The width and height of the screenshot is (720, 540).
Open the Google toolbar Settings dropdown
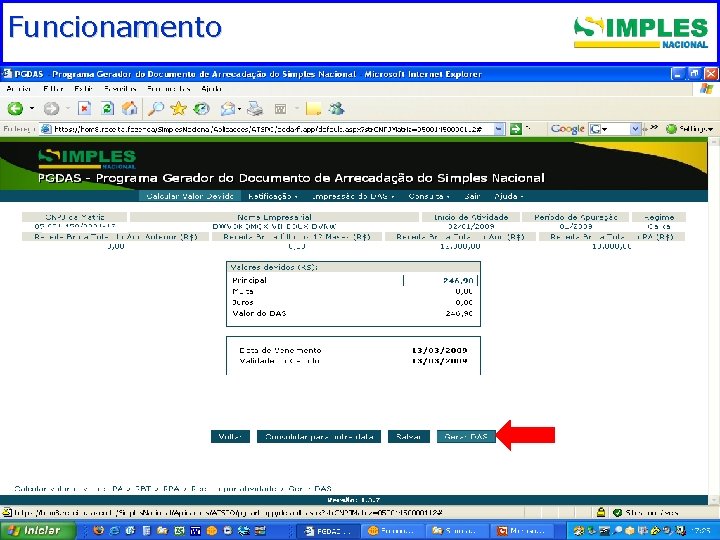(x=689, y=129)
